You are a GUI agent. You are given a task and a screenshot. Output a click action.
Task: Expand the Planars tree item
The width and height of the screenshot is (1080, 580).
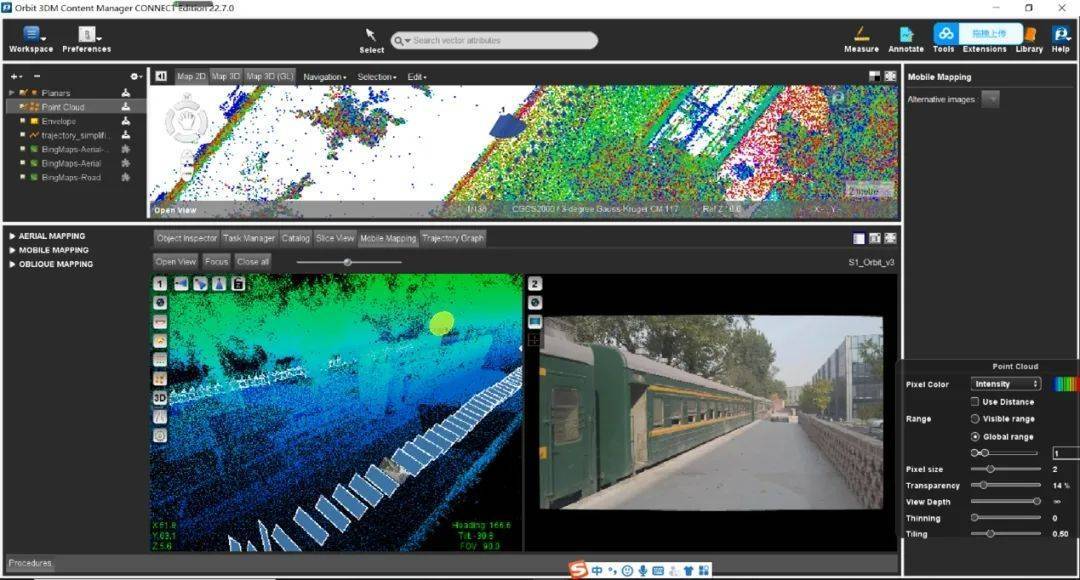point(12,92)
